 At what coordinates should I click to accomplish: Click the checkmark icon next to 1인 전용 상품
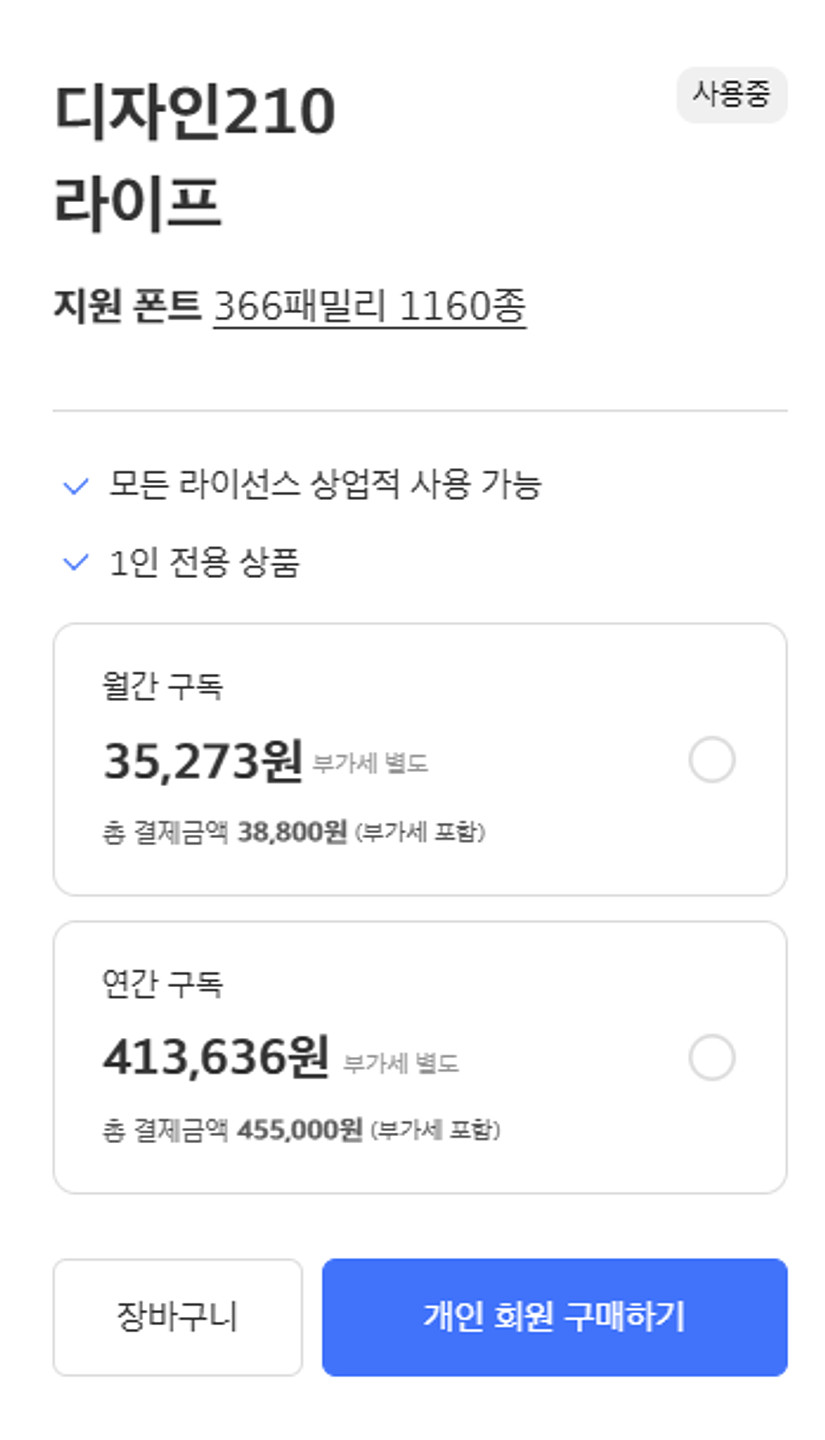[76, 563]
